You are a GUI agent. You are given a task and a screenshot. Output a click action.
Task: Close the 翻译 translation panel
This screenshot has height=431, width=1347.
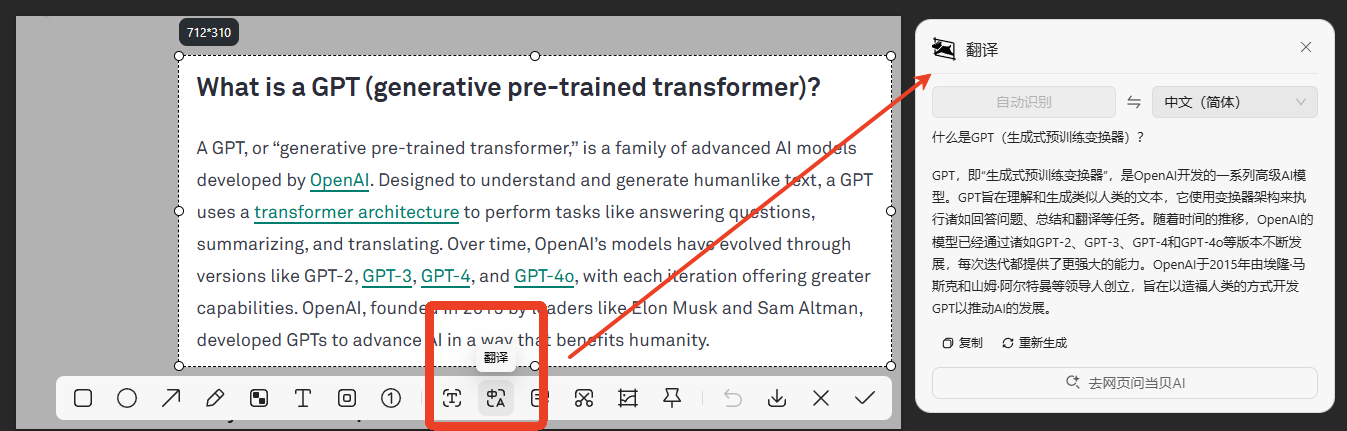[x=1306, y=47]
